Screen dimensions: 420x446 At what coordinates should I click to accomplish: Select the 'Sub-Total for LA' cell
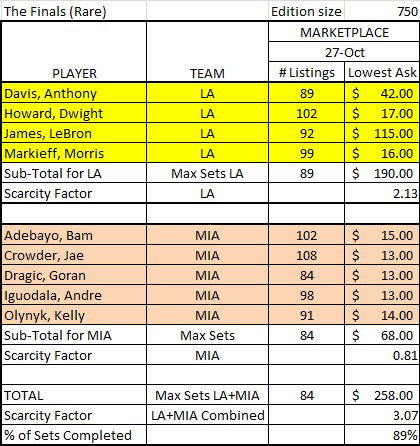pos(74,173)
